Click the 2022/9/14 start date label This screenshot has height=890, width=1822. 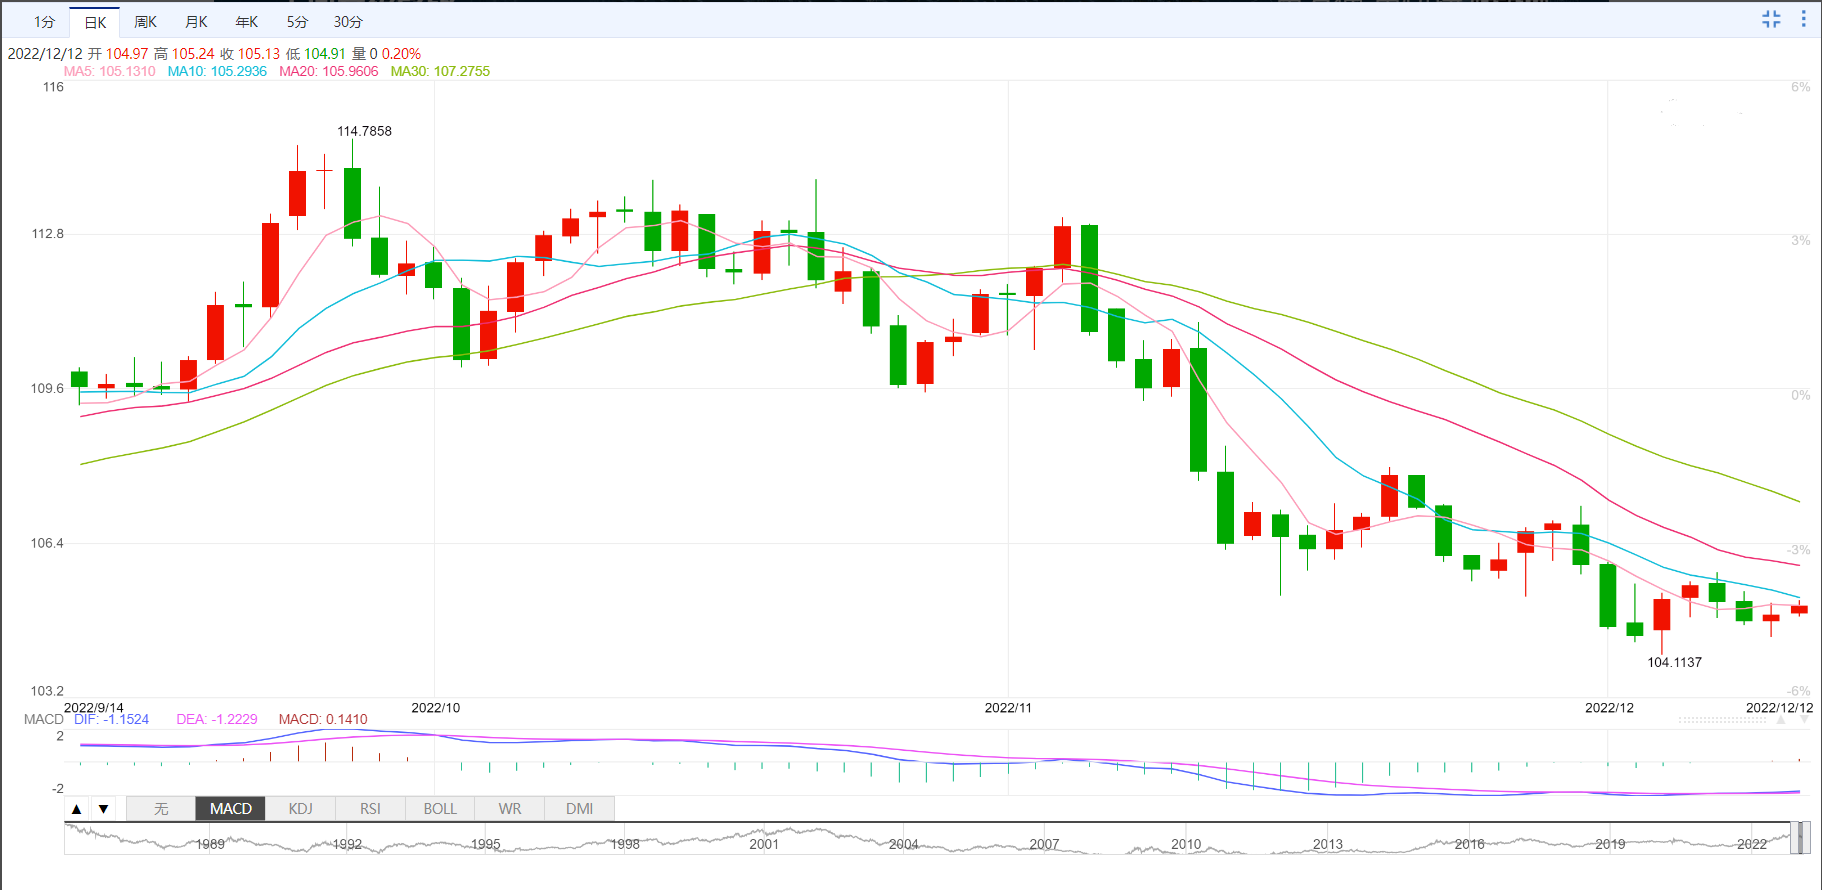(x=94, y=708)
